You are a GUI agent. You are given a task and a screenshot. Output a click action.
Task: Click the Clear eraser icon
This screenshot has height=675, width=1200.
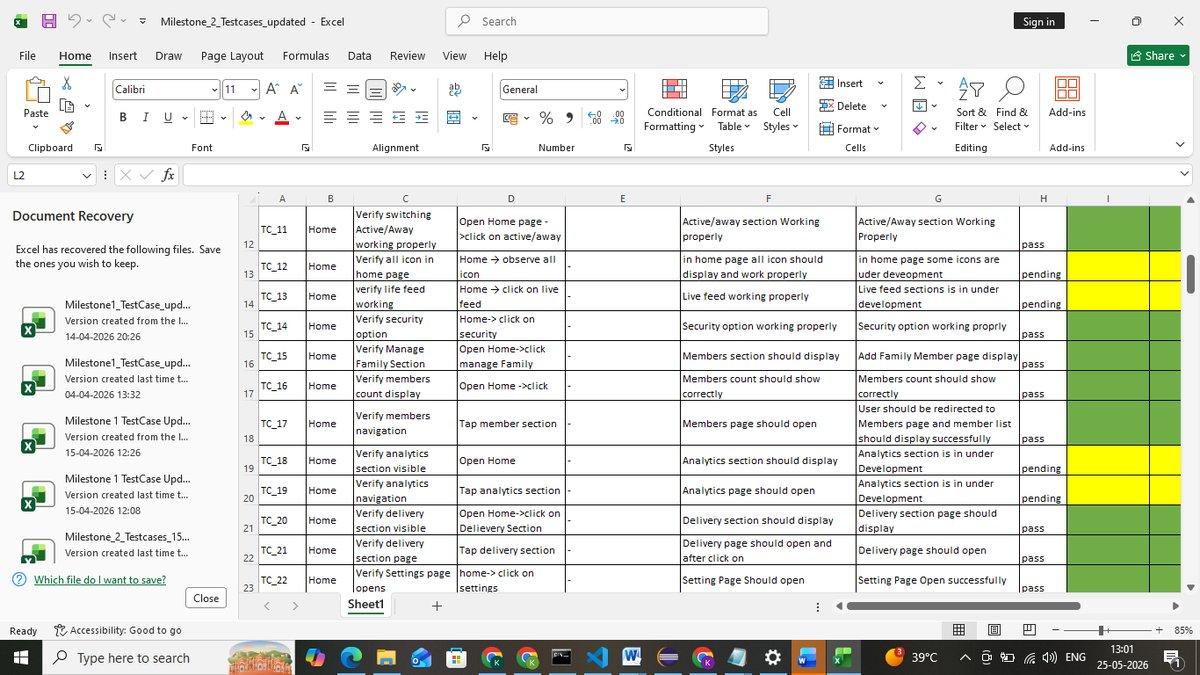coord(919,128)
